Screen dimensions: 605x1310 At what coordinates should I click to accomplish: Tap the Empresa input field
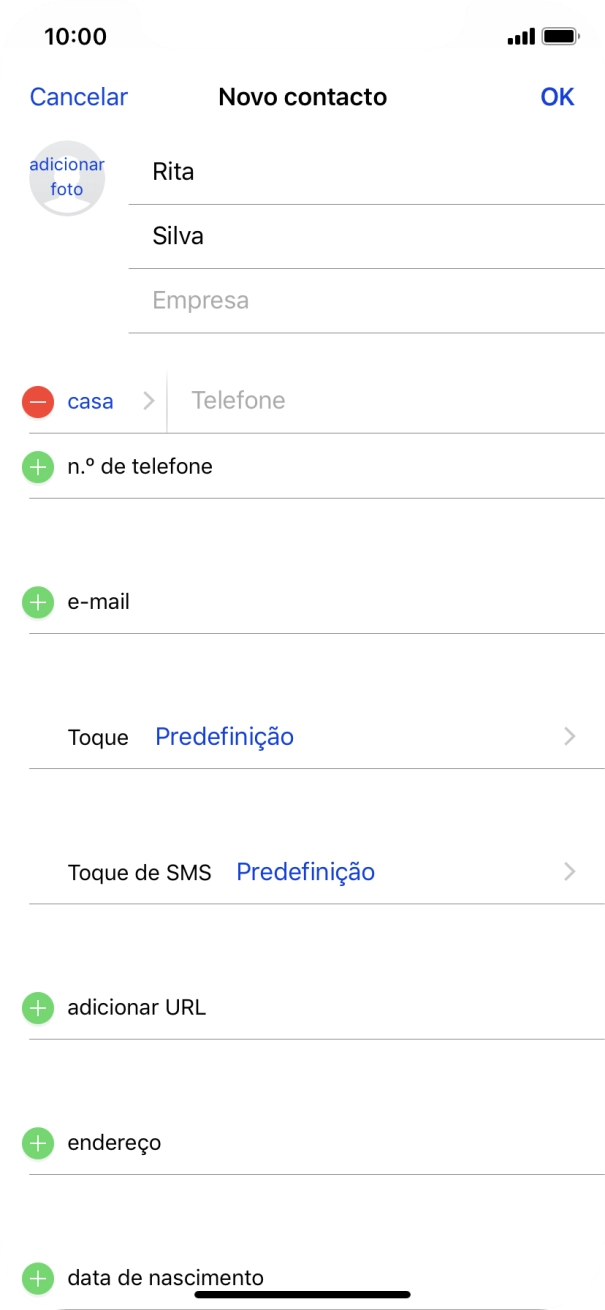pos(300,300)
